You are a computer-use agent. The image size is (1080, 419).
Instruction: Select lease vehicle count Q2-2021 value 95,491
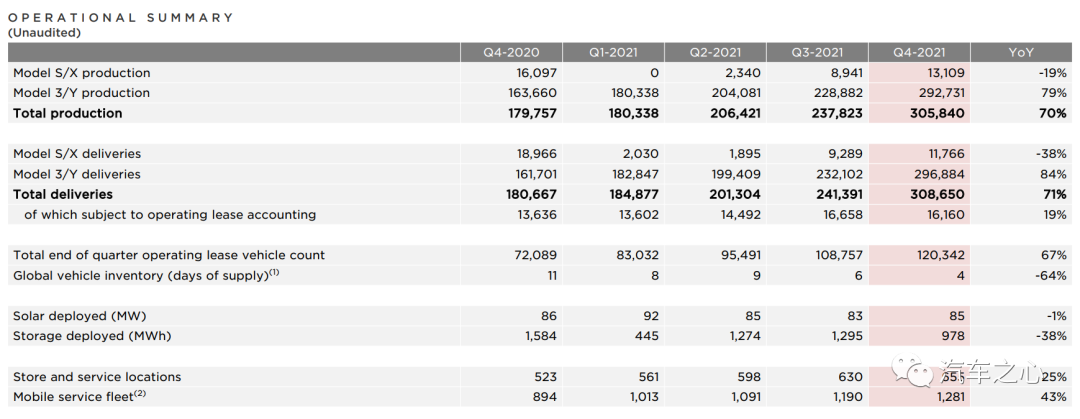pos(741,255)
